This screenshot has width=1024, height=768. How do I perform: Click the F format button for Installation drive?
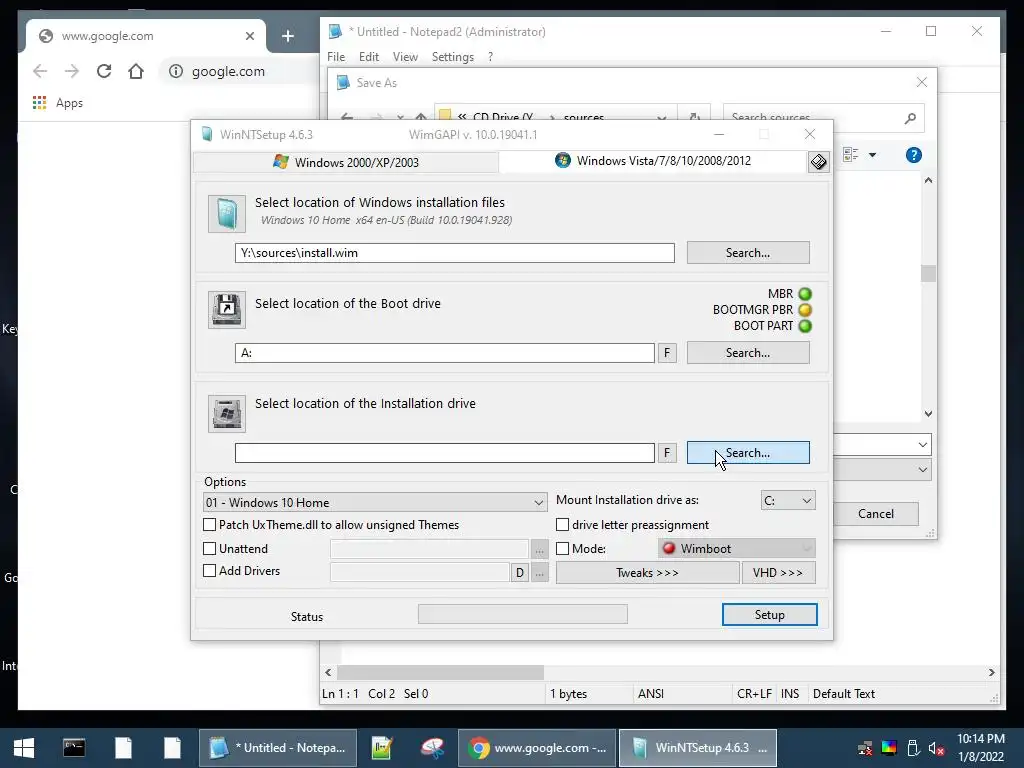[667, 453]
